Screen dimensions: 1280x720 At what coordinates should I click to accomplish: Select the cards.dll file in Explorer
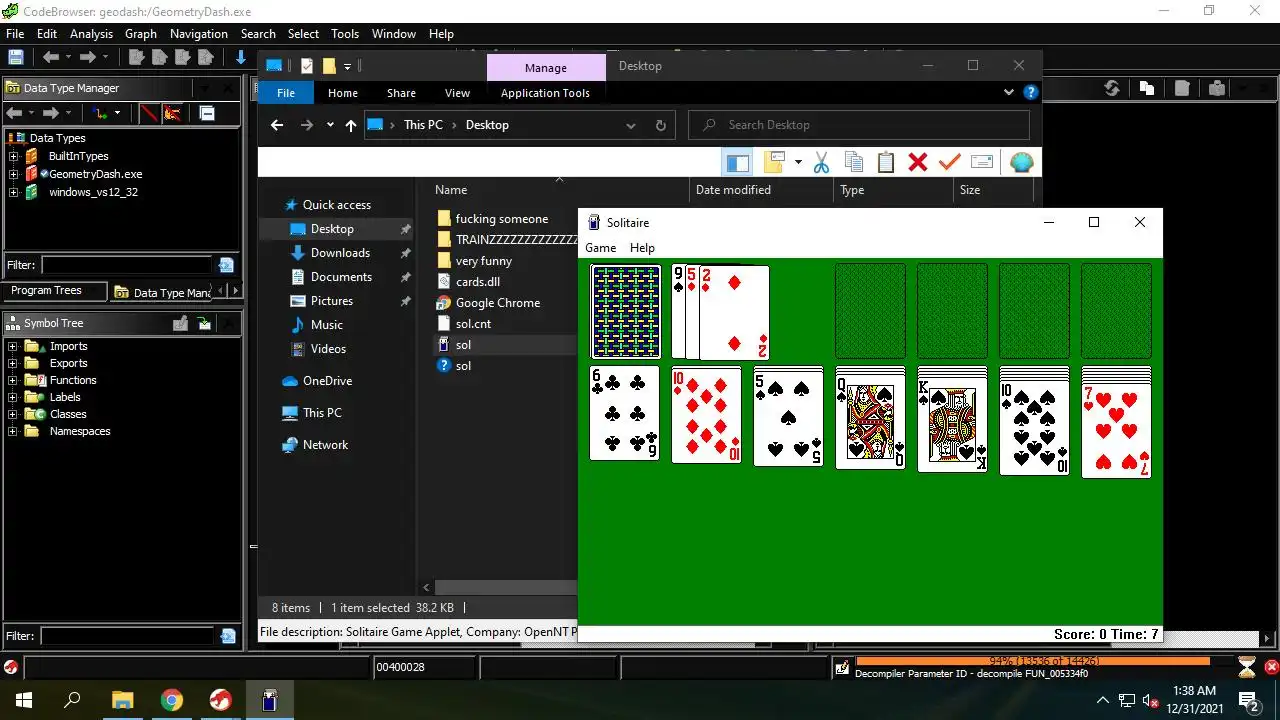[478, 282]
